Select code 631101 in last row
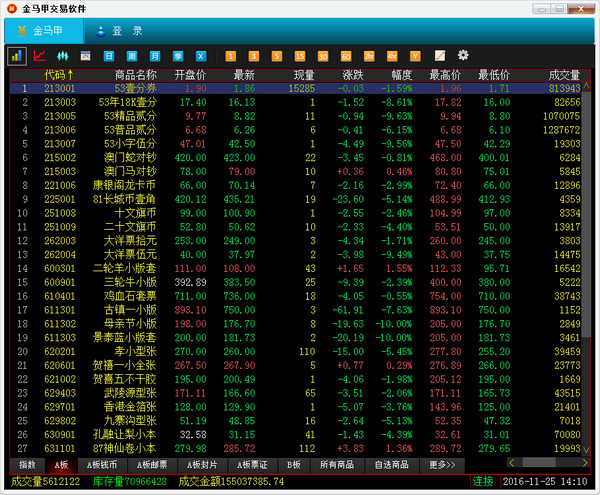Screen dimensions: 600x495 click(60, 448)
